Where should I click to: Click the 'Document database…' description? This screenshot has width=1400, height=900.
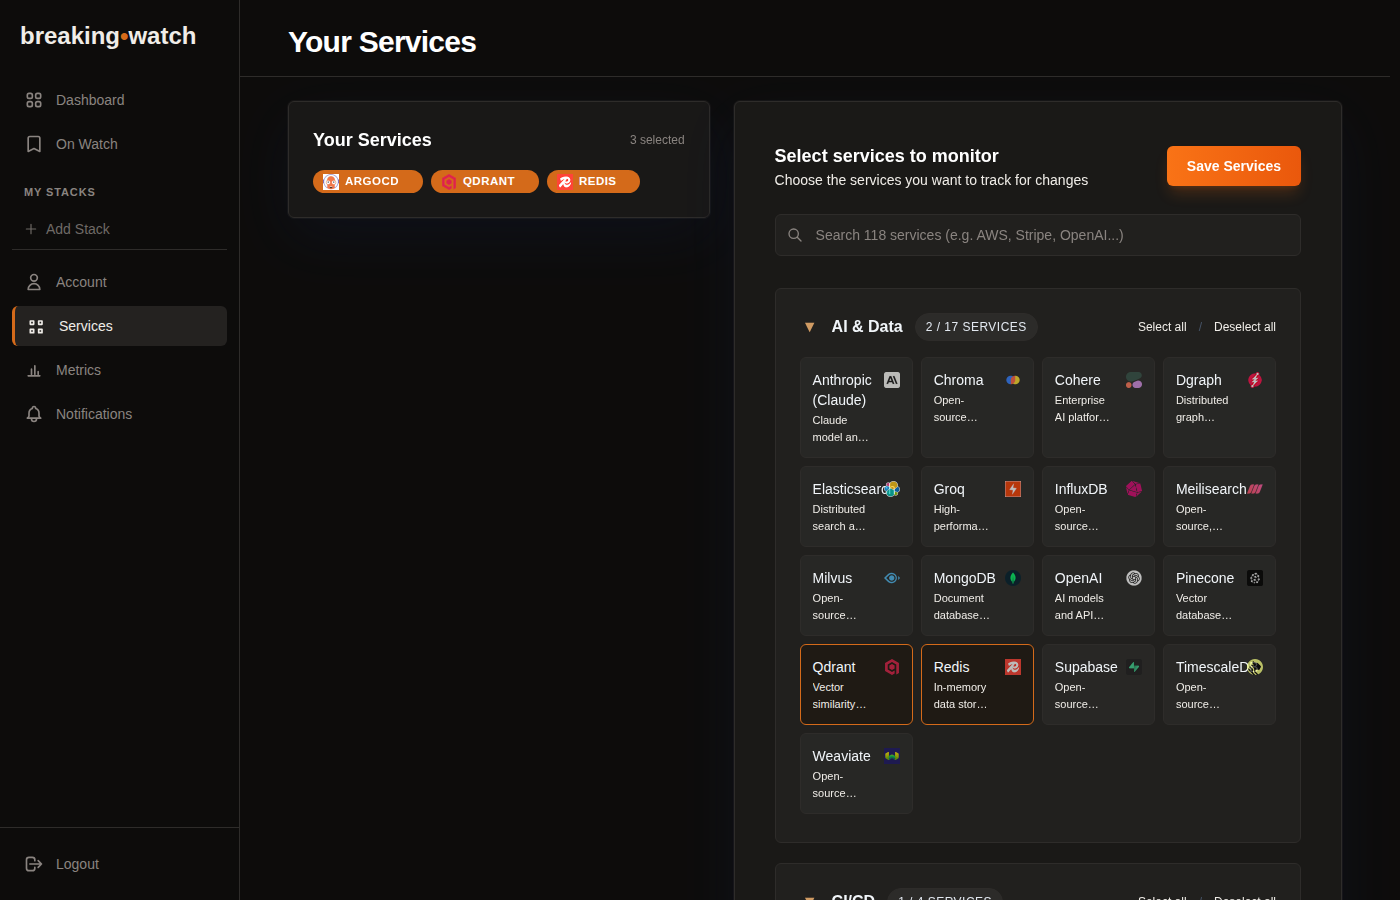coord(962,607)
